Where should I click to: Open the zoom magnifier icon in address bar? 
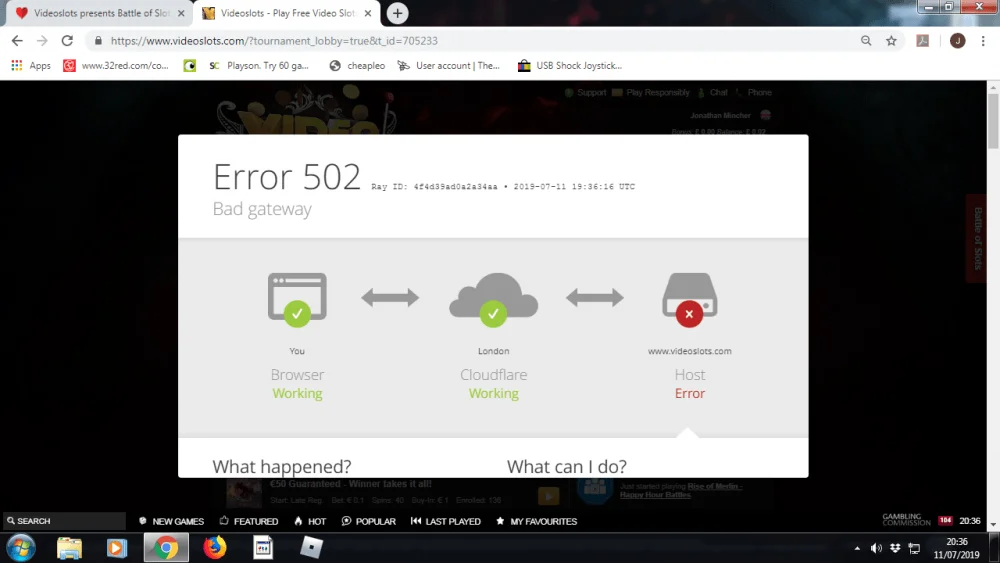(865, 41)
